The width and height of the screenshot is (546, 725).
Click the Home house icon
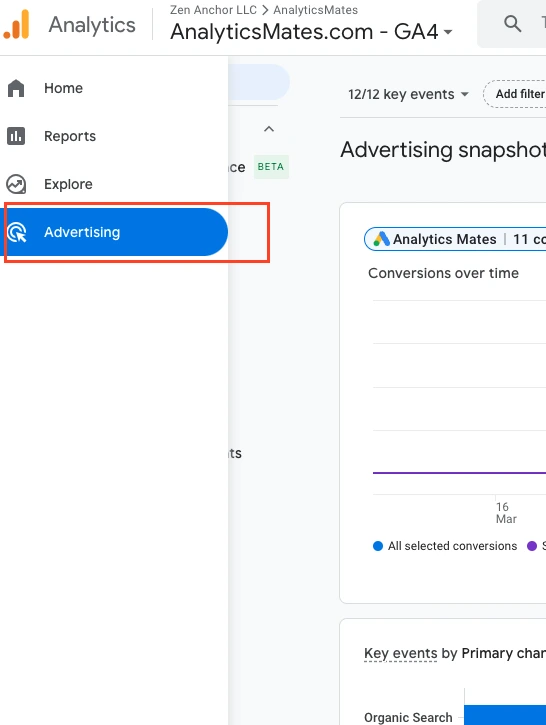click(x=16, y=88)
